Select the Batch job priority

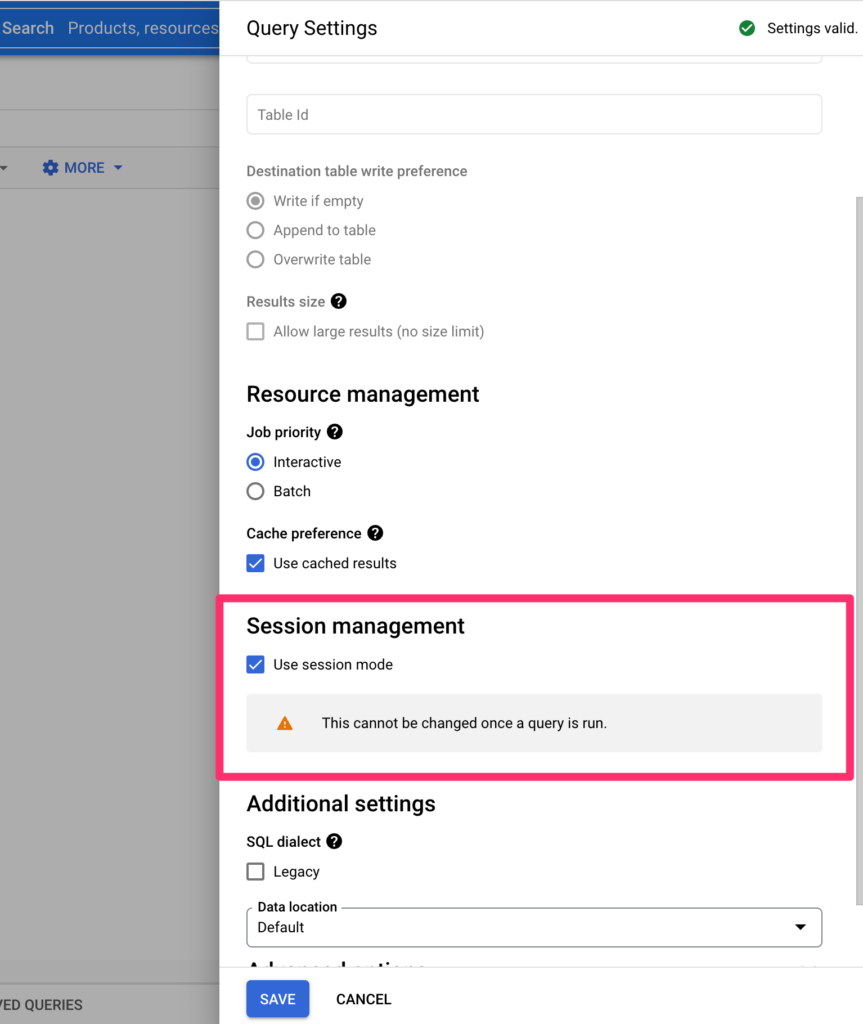click(x=256, y=491)
